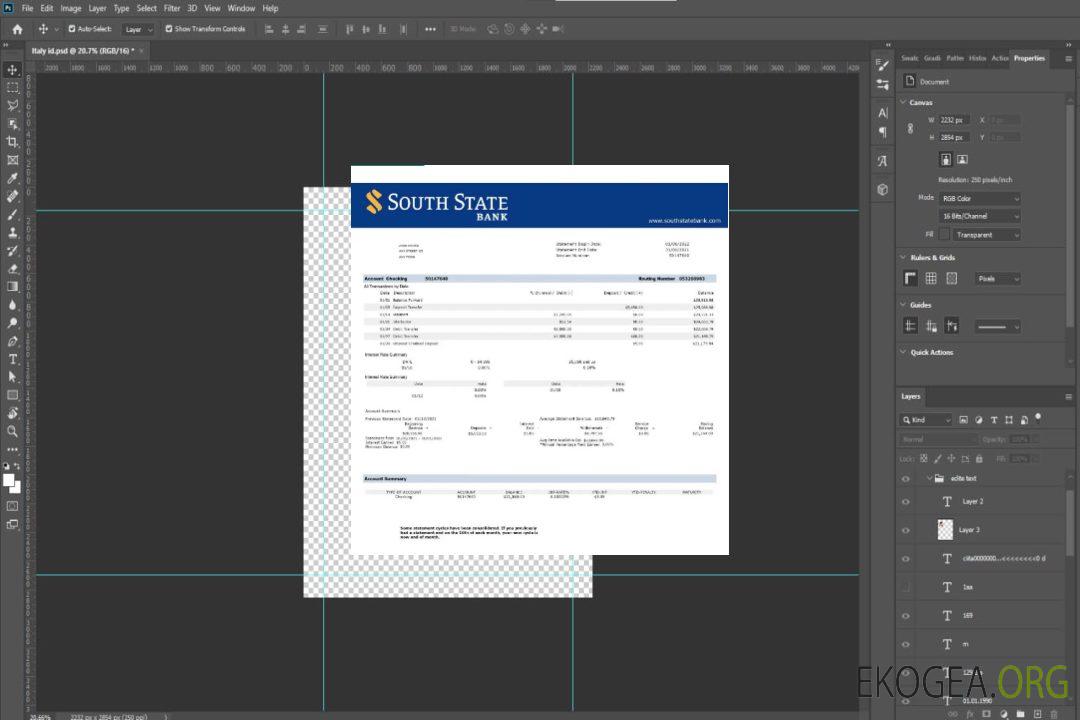Screen dimensions: 1080x720
Task: Toggle the layer filter on/off switch
Action: pos(1038,418)
